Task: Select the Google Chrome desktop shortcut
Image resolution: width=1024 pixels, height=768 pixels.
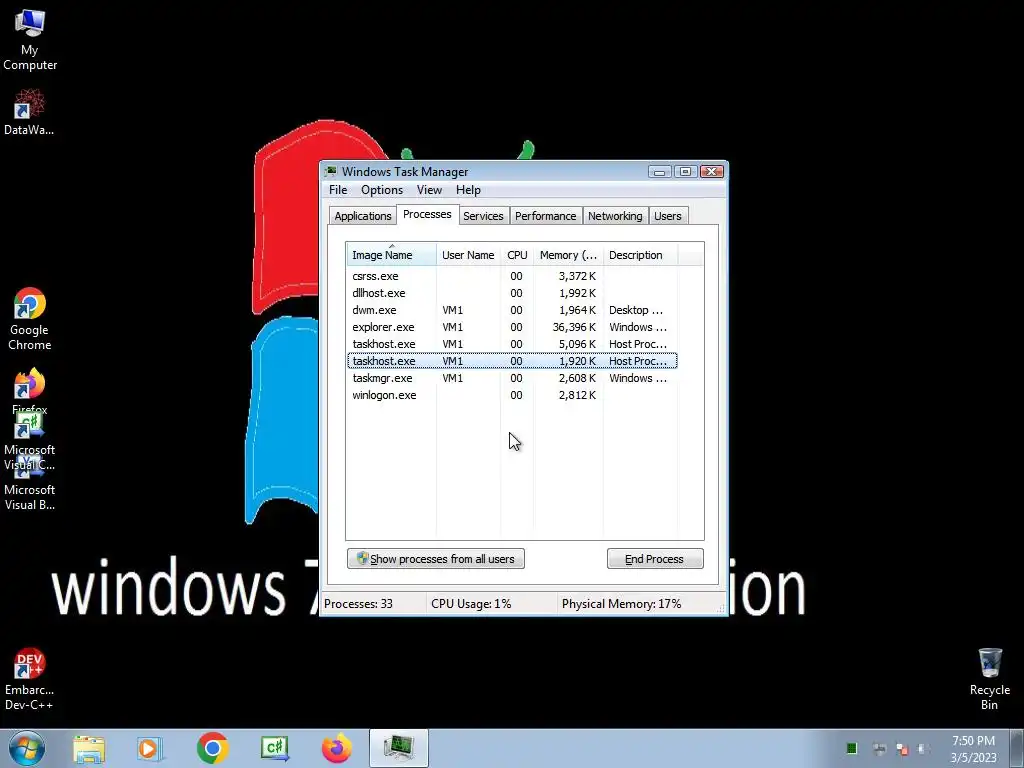Action: [x=29, y=319]
